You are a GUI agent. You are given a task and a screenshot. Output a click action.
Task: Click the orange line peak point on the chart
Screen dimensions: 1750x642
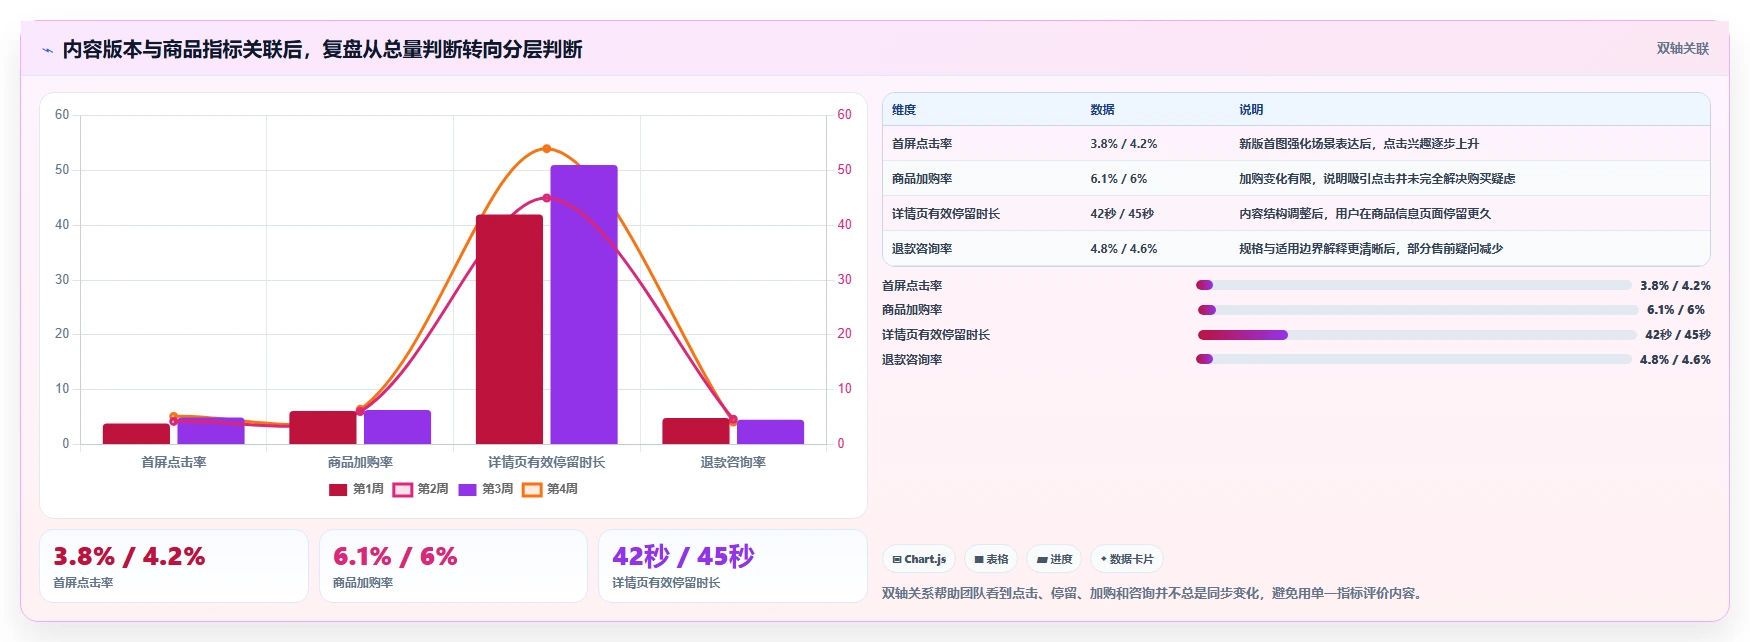pyautogui.click(x=546, y=149)
